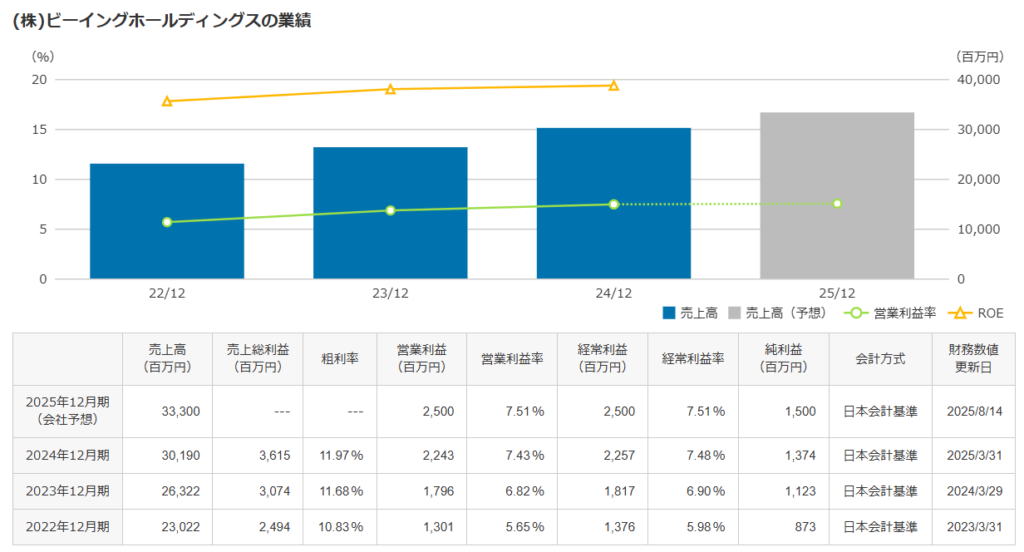Click the 売上総利益 column header
Image resolution: width=1024 pixels, height=552 pixels.
257,358
